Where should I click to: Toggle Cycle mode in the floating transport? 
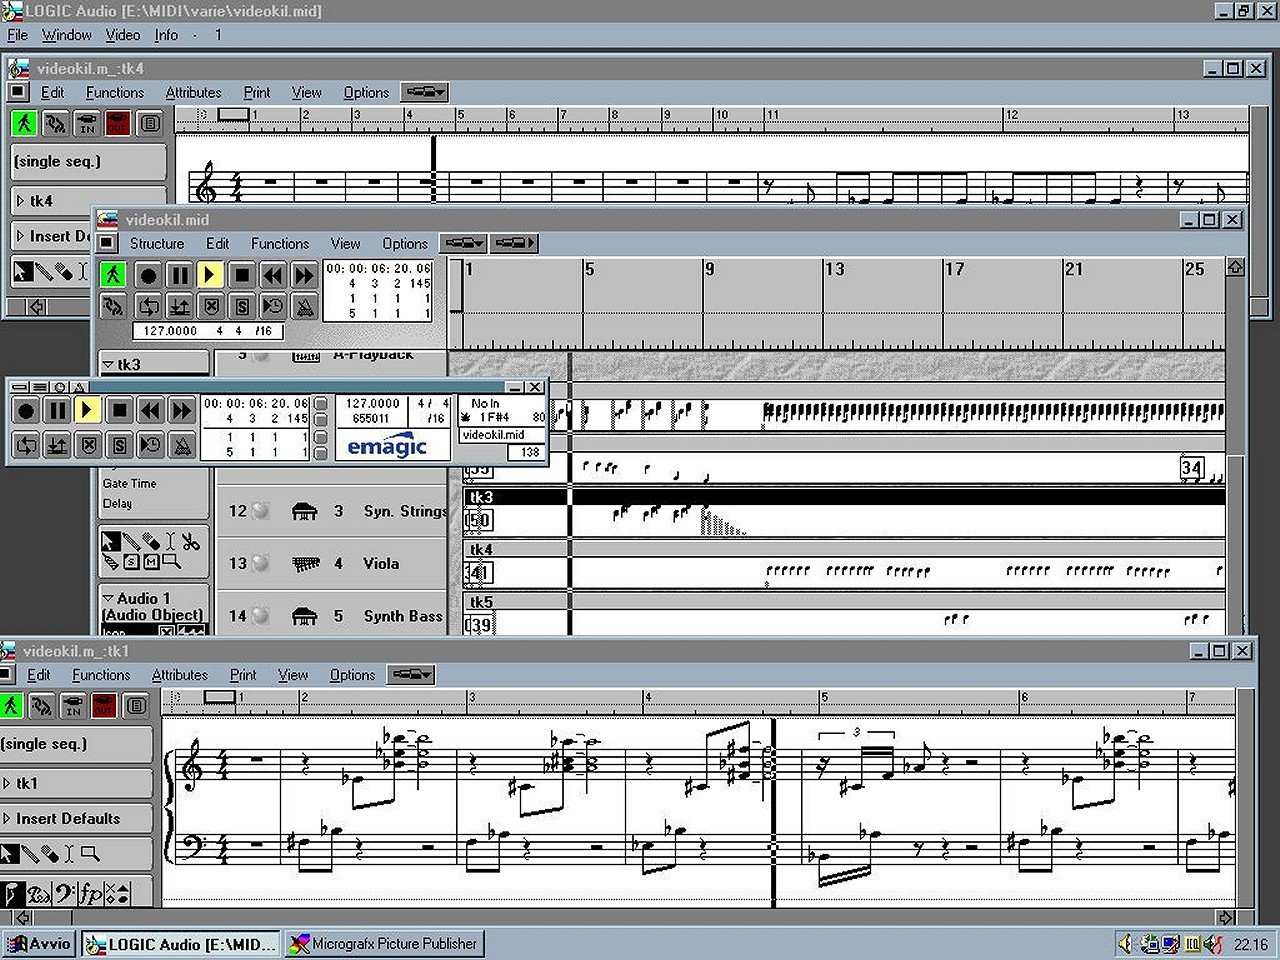[26, 445]
